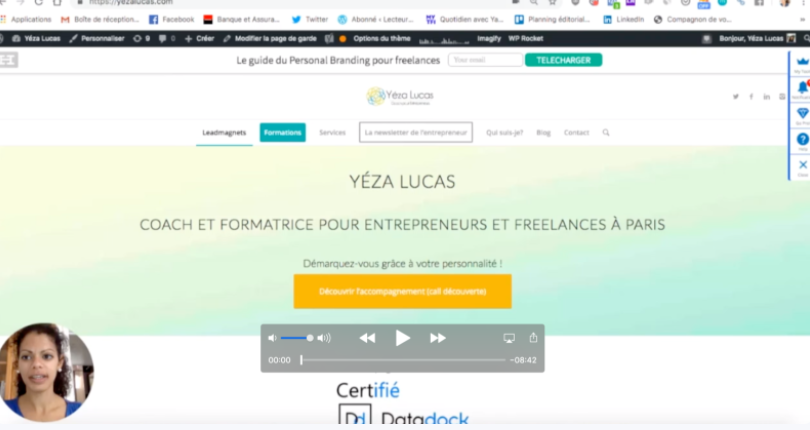Click the play button in media player
810x430 pixels.
point(402,338)
